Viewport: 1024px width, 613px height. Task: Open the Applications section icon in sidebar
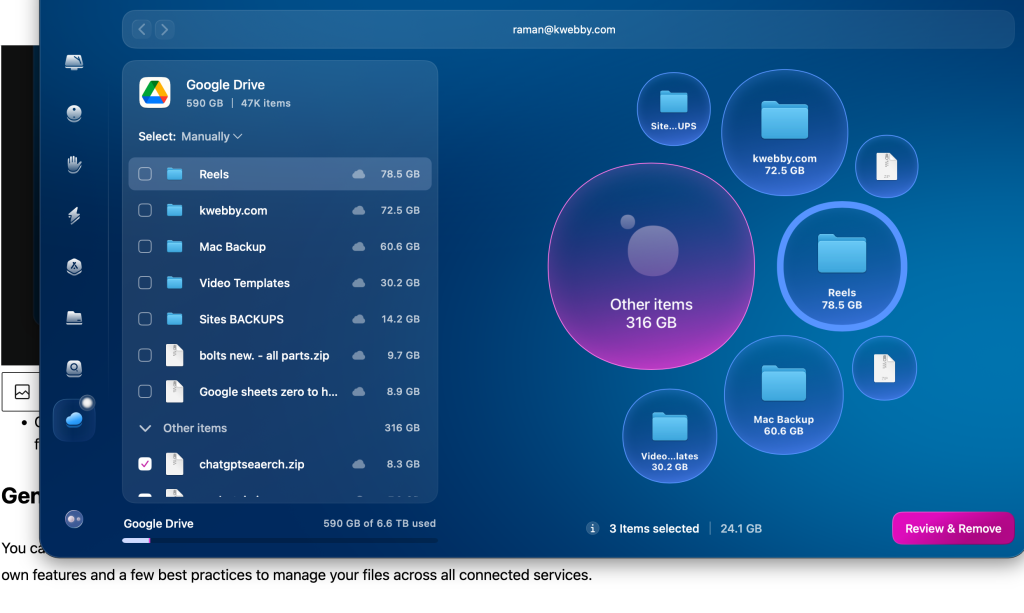[74, 266]
